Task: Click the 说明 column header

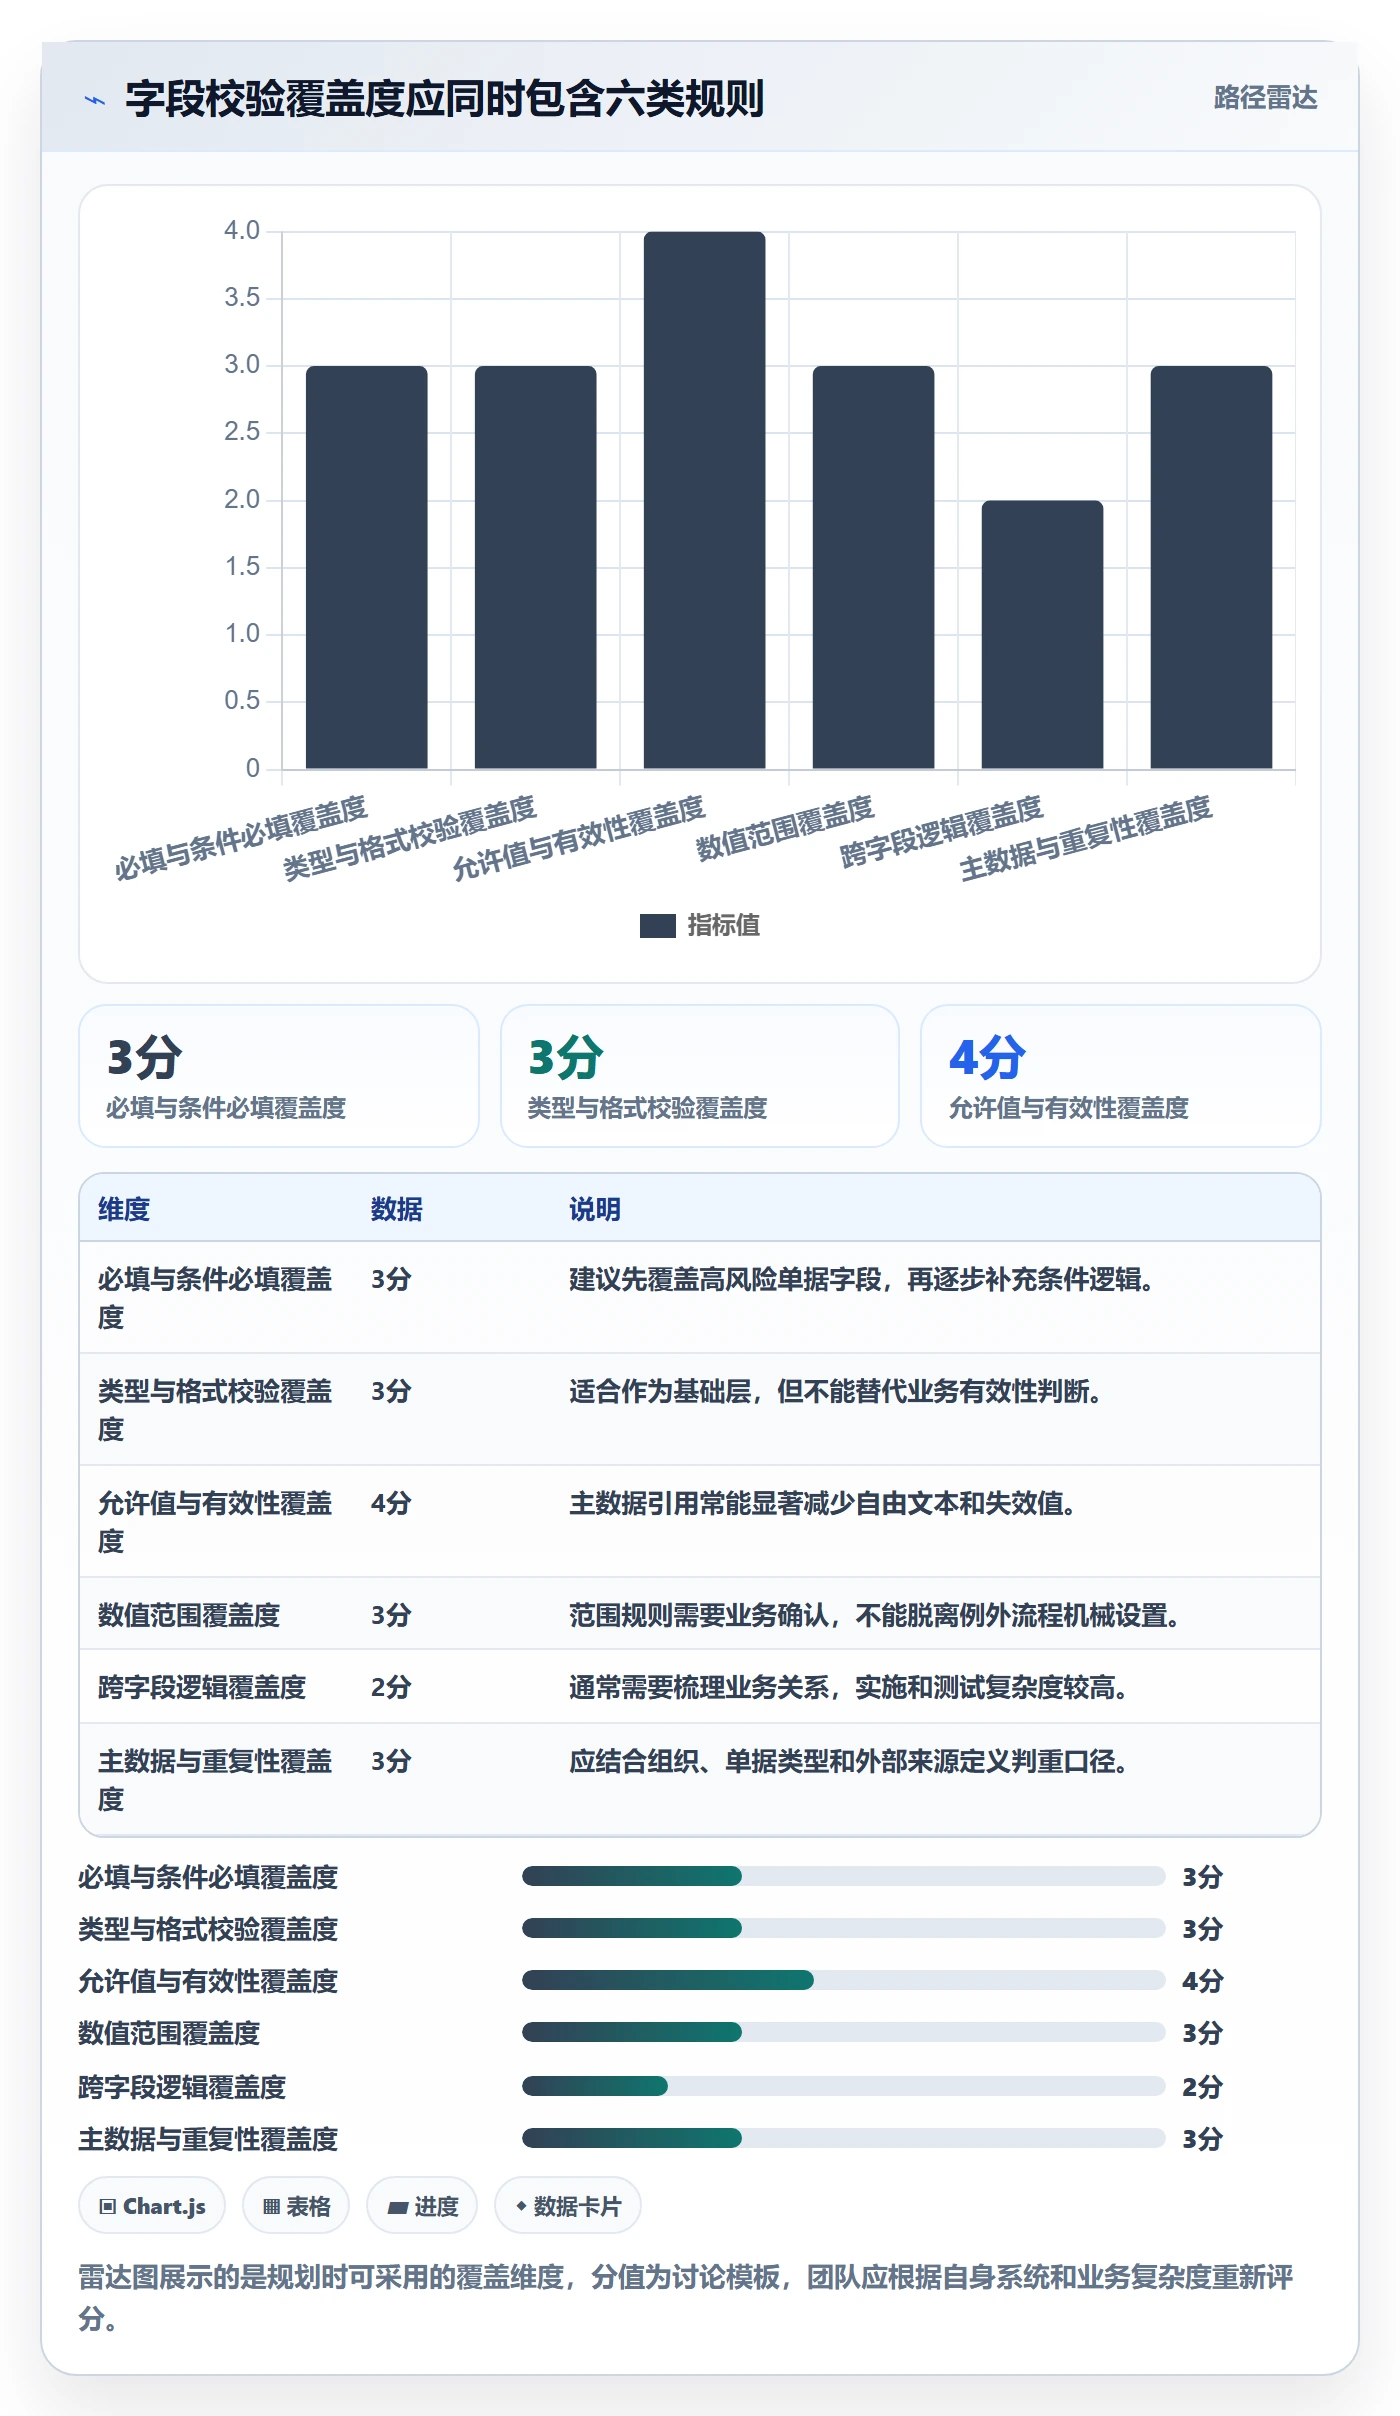Action: [595, 1209]
